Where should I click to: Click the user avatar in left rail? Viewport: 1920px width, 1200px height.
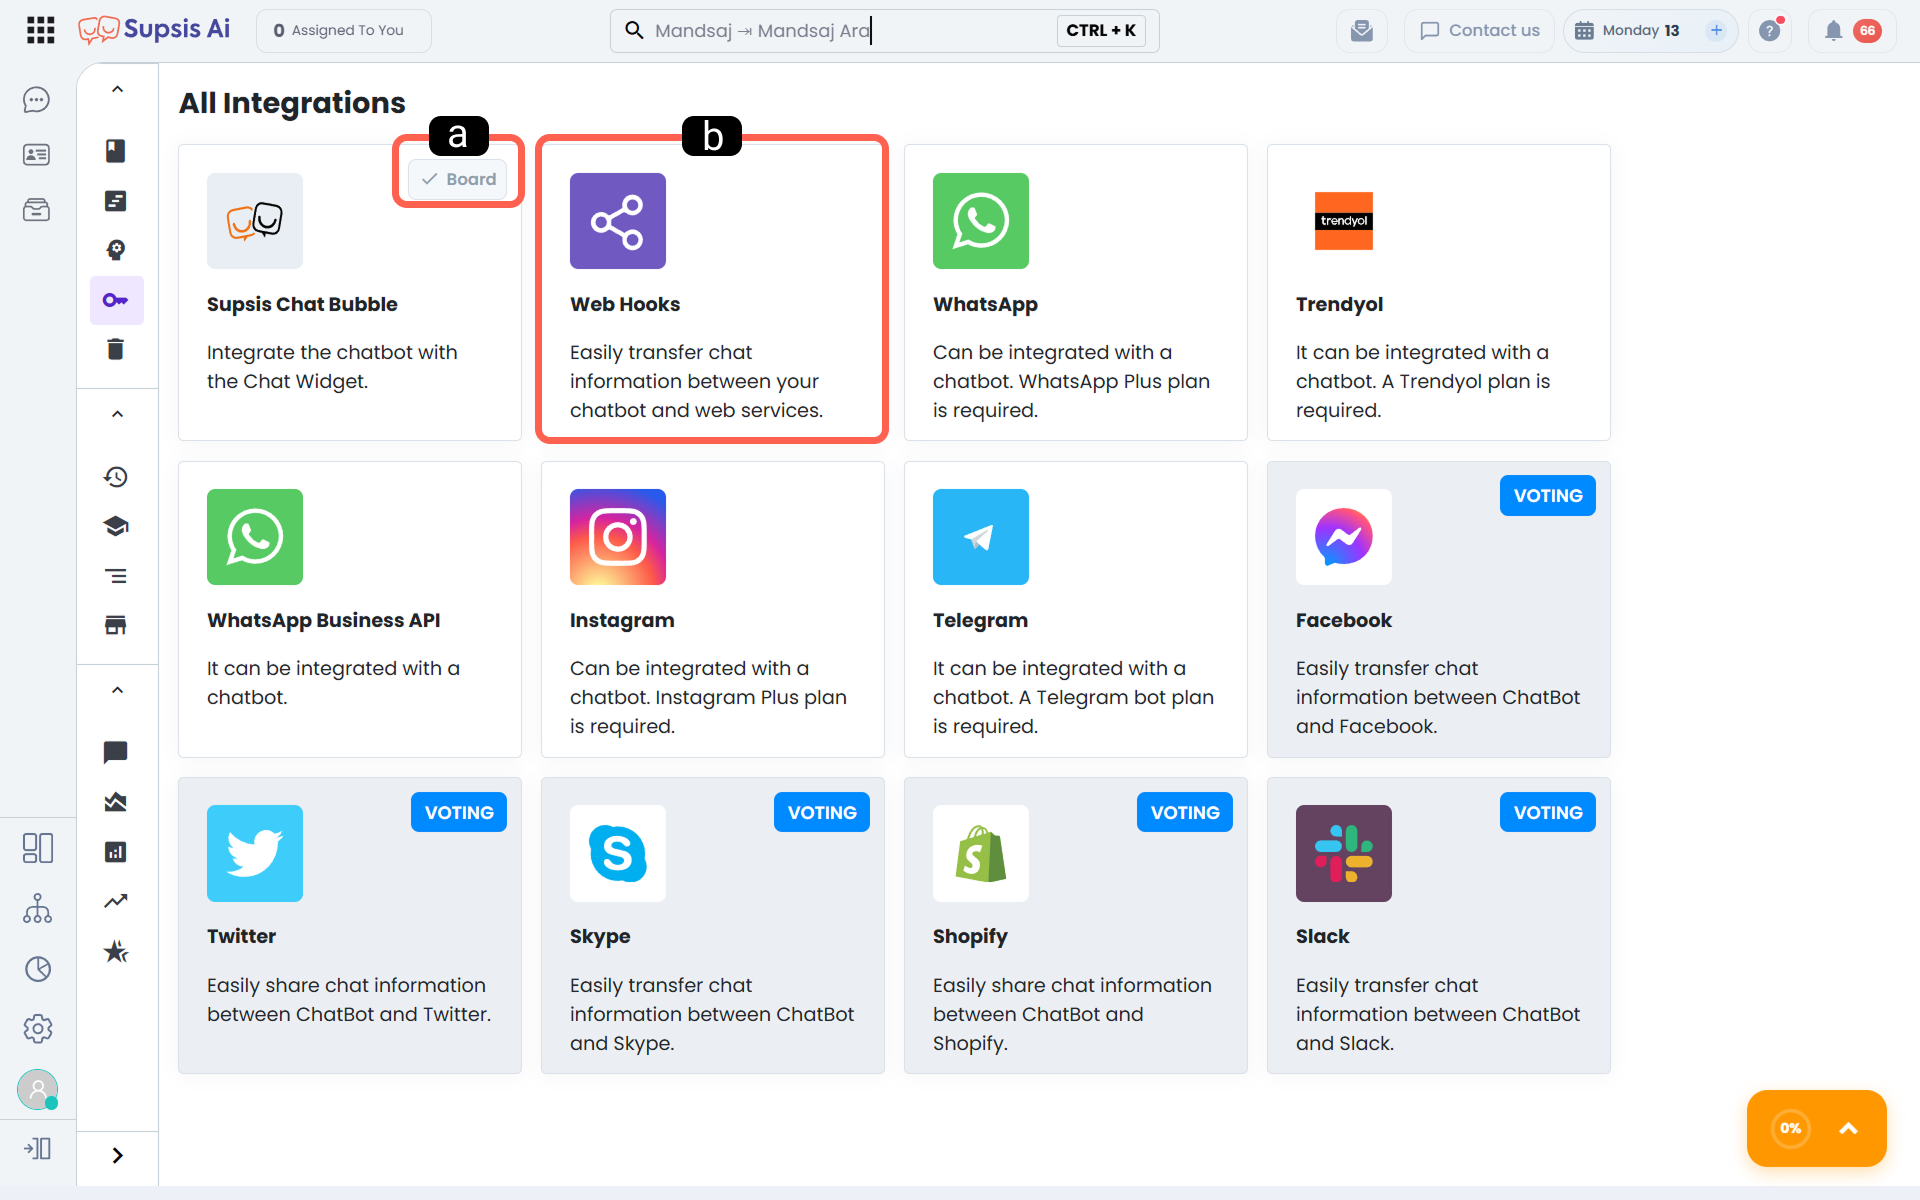tap(38, 1090)
